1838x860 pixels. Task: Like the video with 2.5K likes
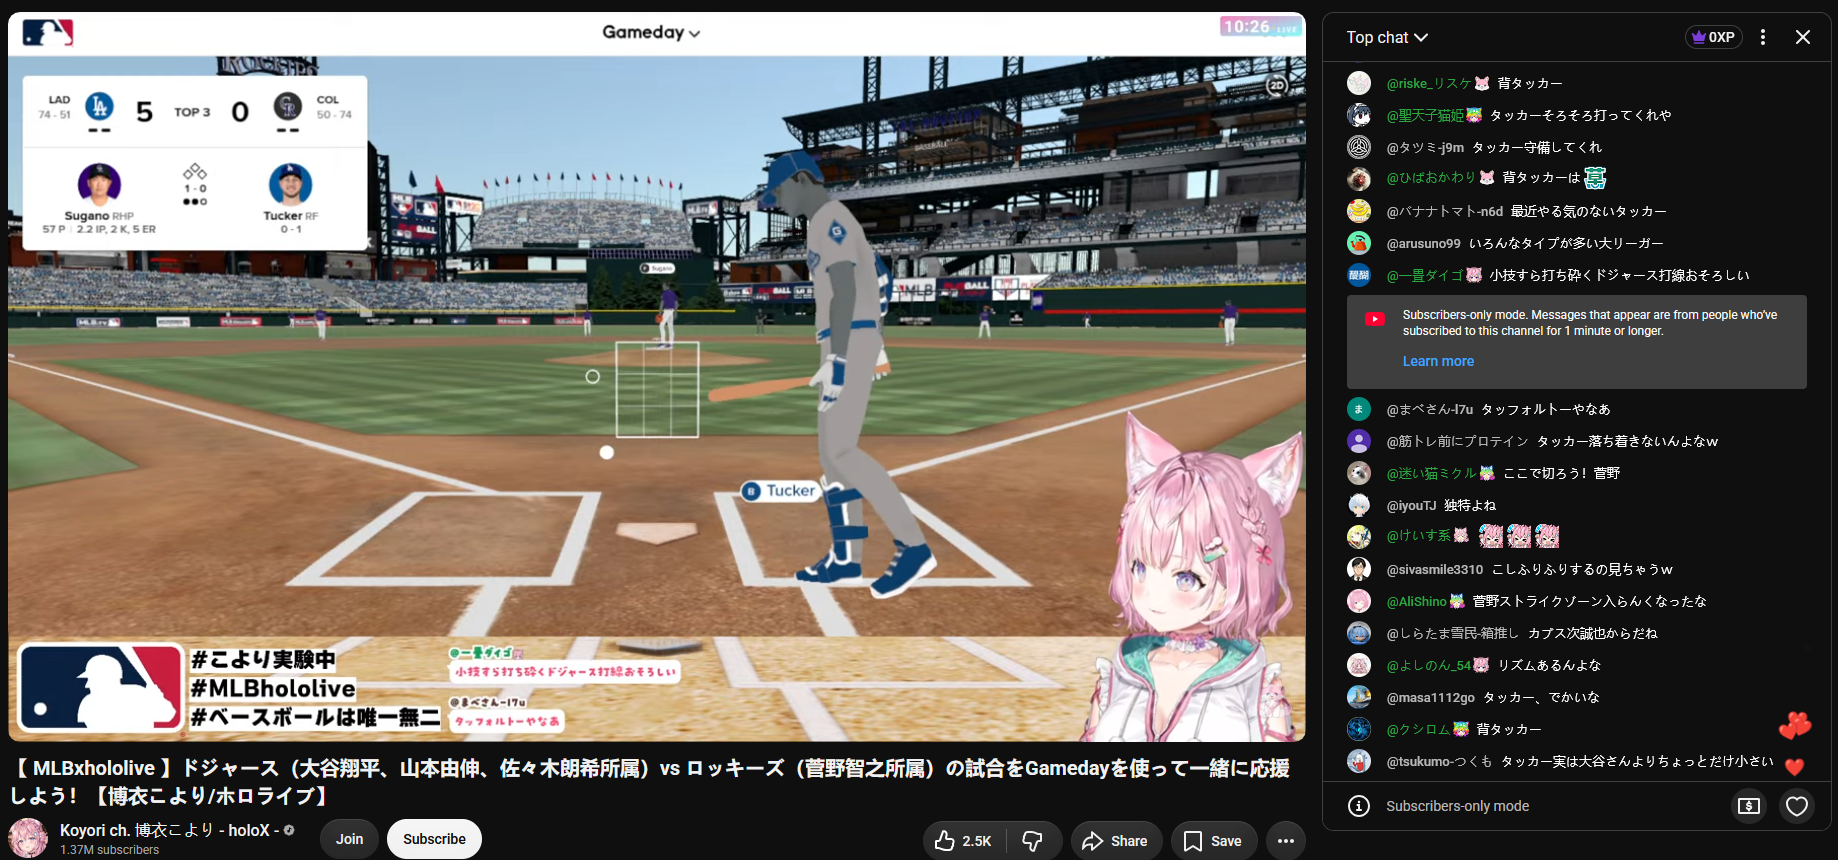point(964,841)
